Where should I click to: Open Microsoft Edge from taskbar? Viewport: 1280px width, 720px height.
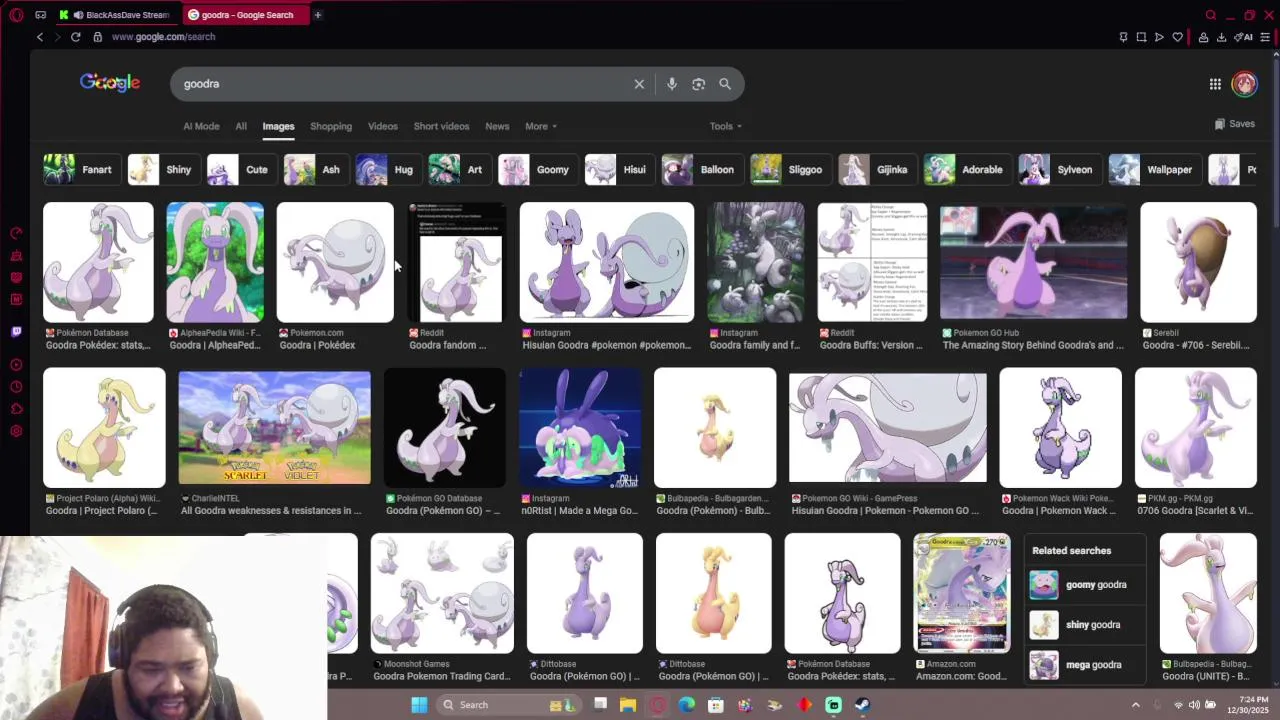(686, 705)
